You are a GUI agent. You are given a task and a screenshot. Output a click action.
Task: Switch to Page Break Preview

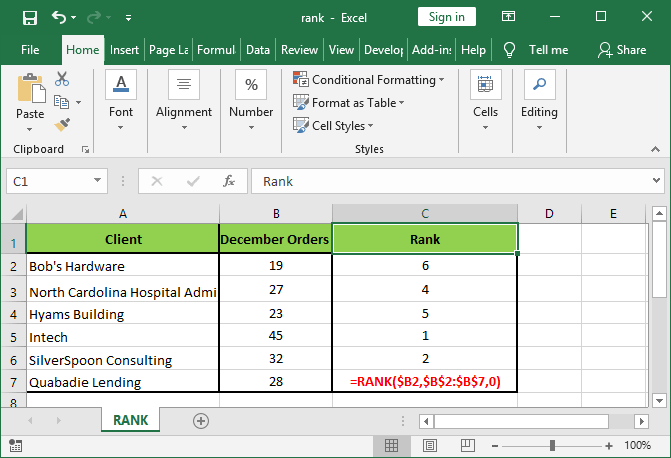pos(467,446)
